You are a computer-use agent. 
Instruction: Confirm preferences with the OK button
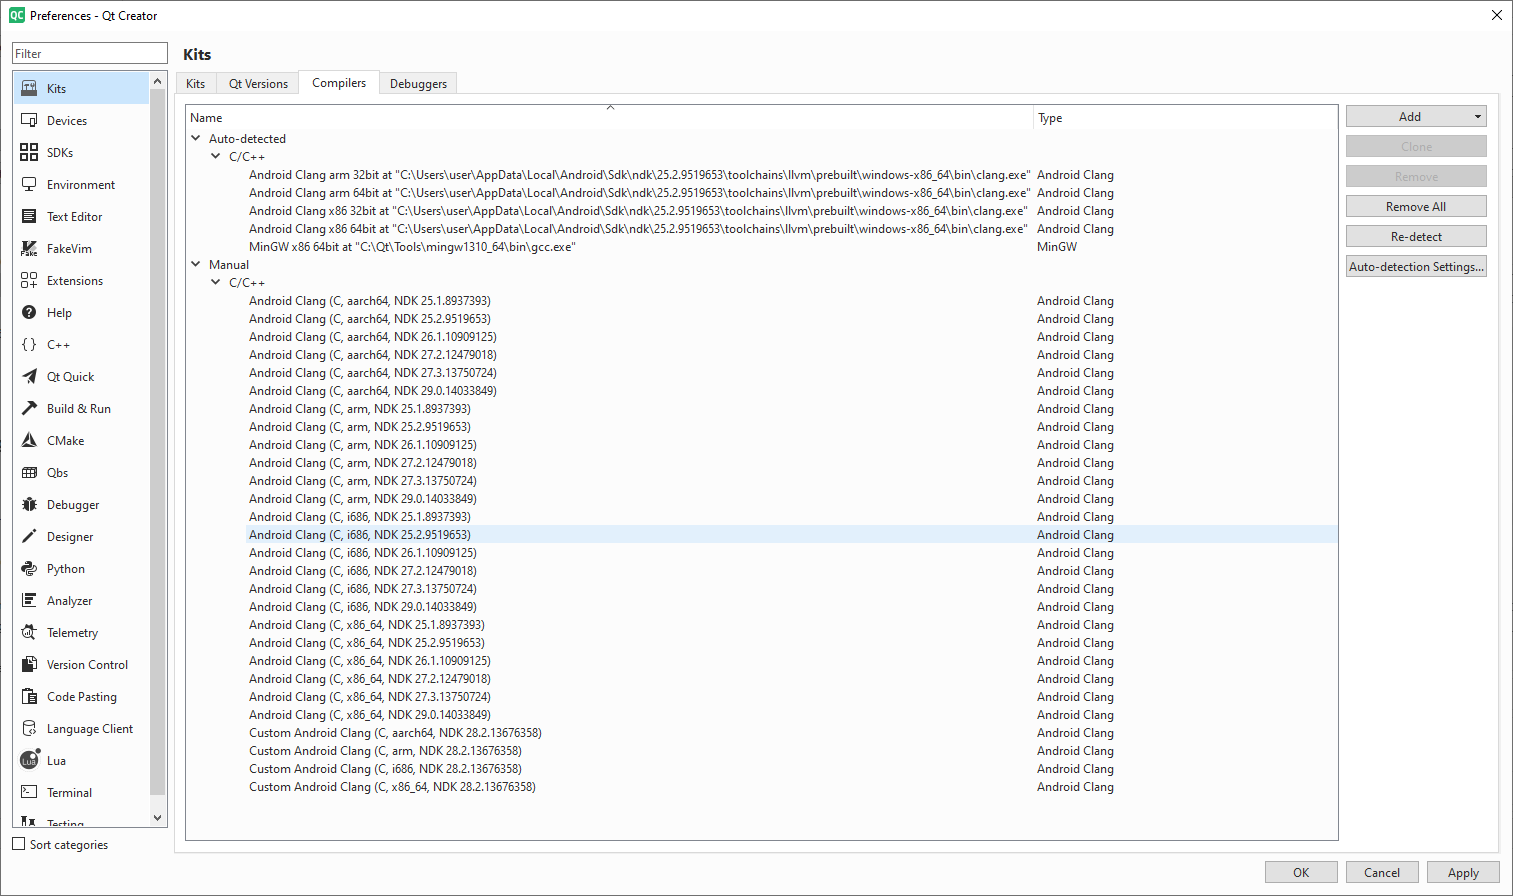pyautogui.click(x=1301, y=872)
